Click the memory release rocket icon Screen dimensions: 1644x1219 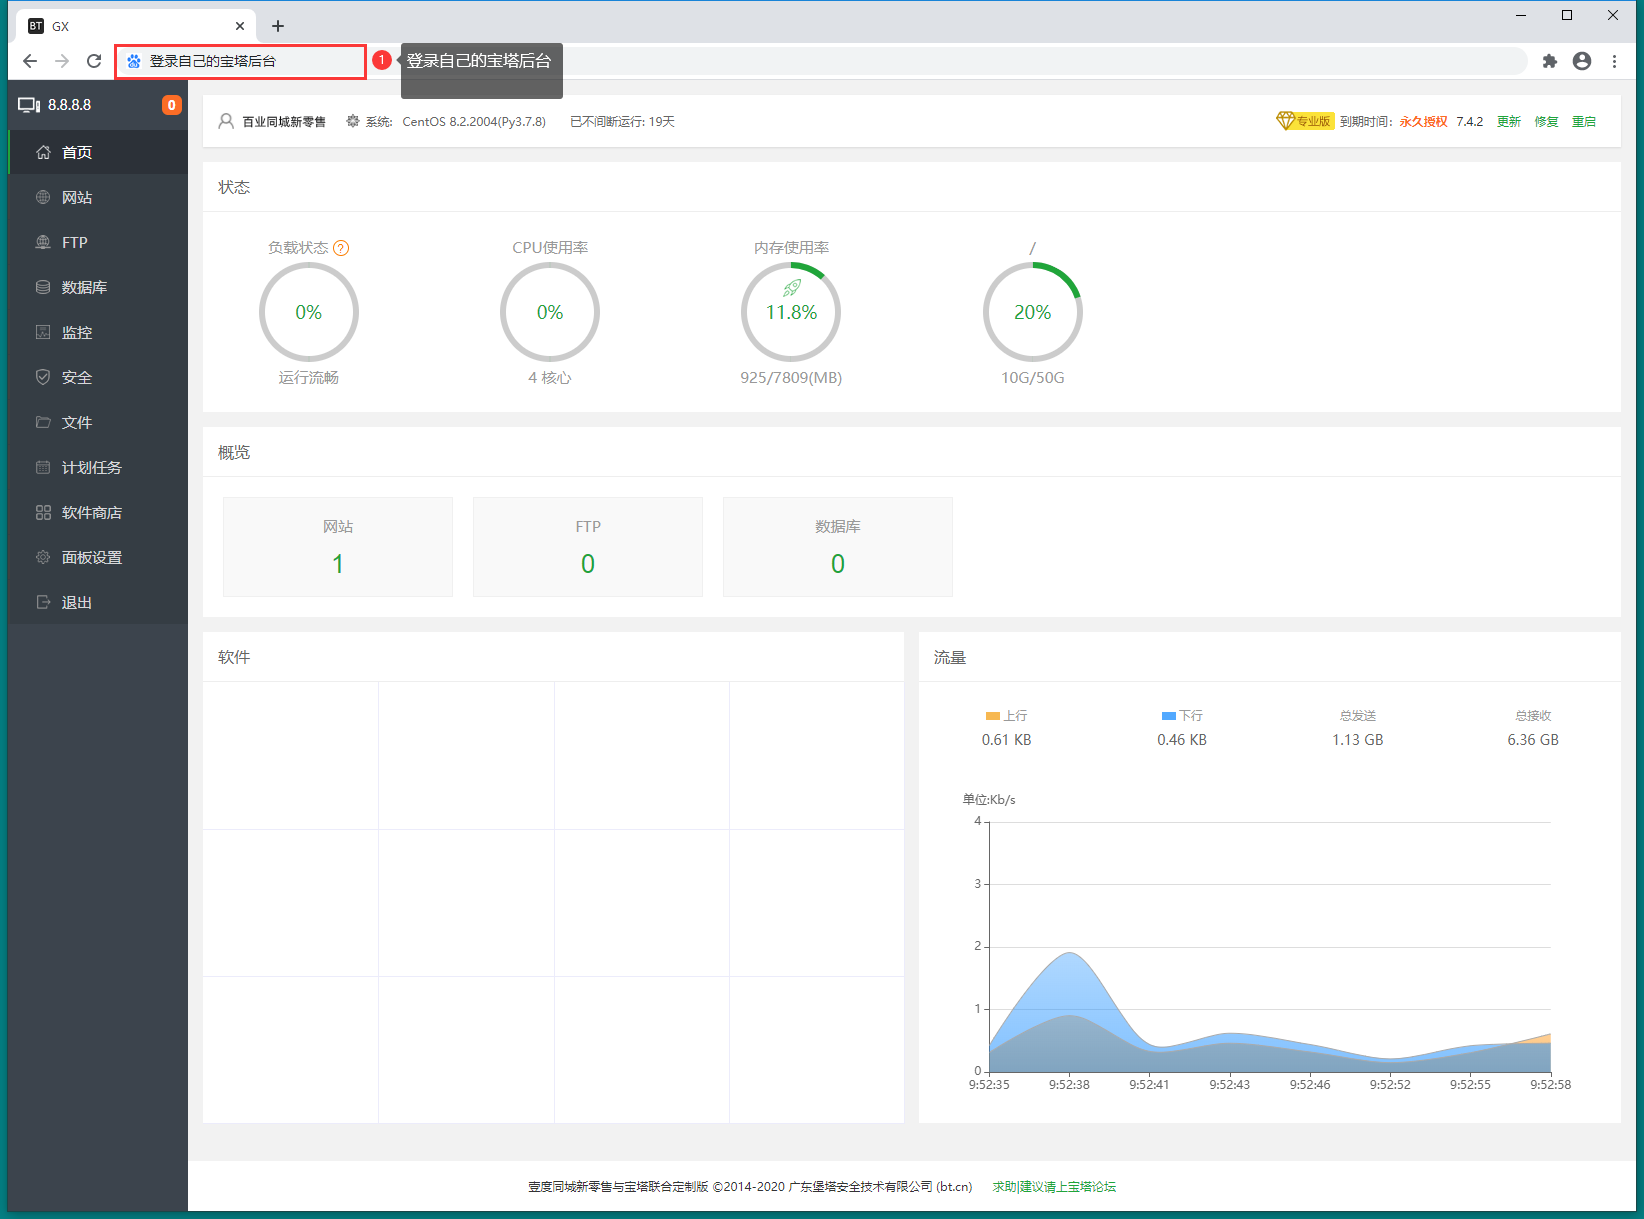point(791,288)
